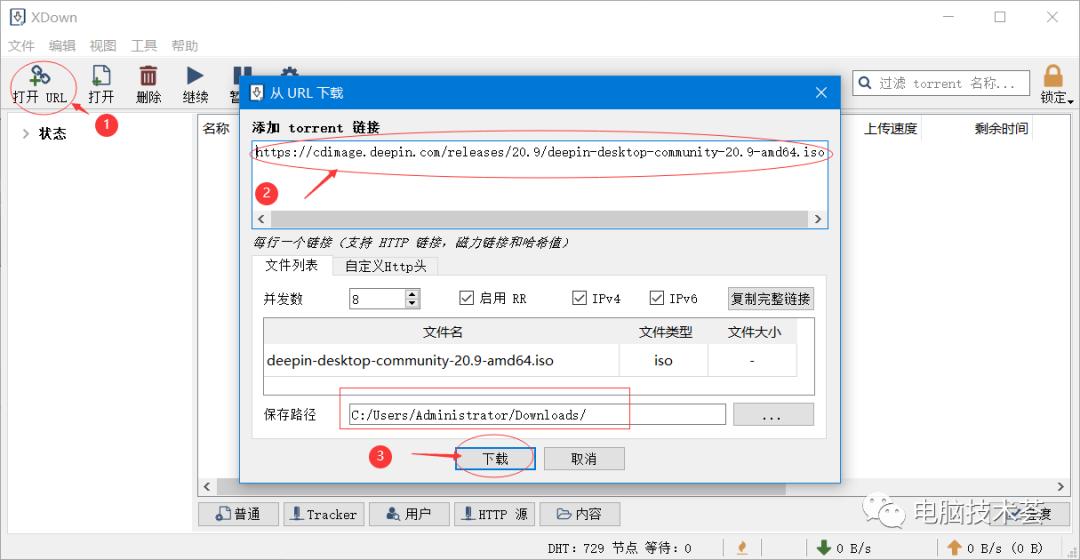Viewport: 1080px width, 560px height.
Task: Click the Delete trash toolbar icon
Action: [x=148, y=76]
